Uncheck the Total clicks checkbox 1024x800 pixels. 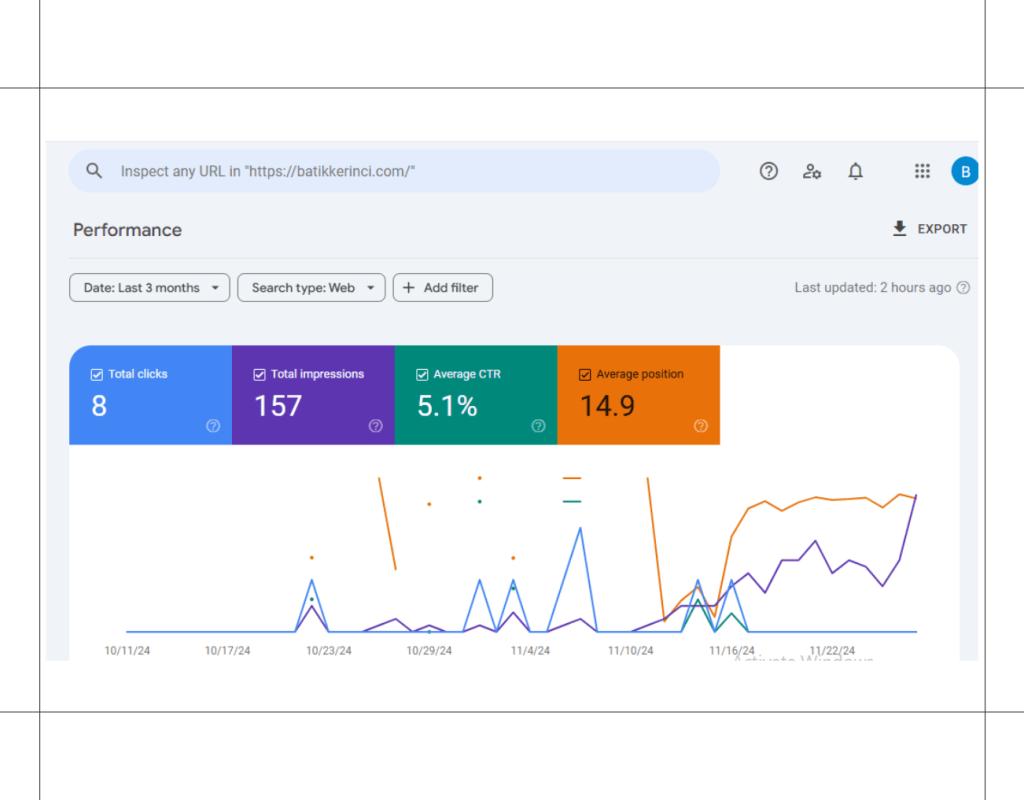pyautogui.click(x=97, y=375)
